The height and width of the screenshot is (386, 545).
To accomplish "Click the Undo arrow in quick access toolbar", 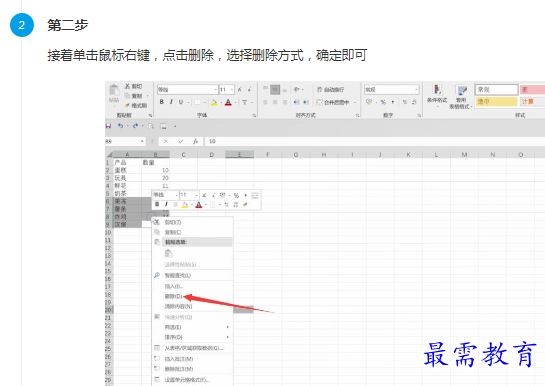I will [x=120, y=126].
